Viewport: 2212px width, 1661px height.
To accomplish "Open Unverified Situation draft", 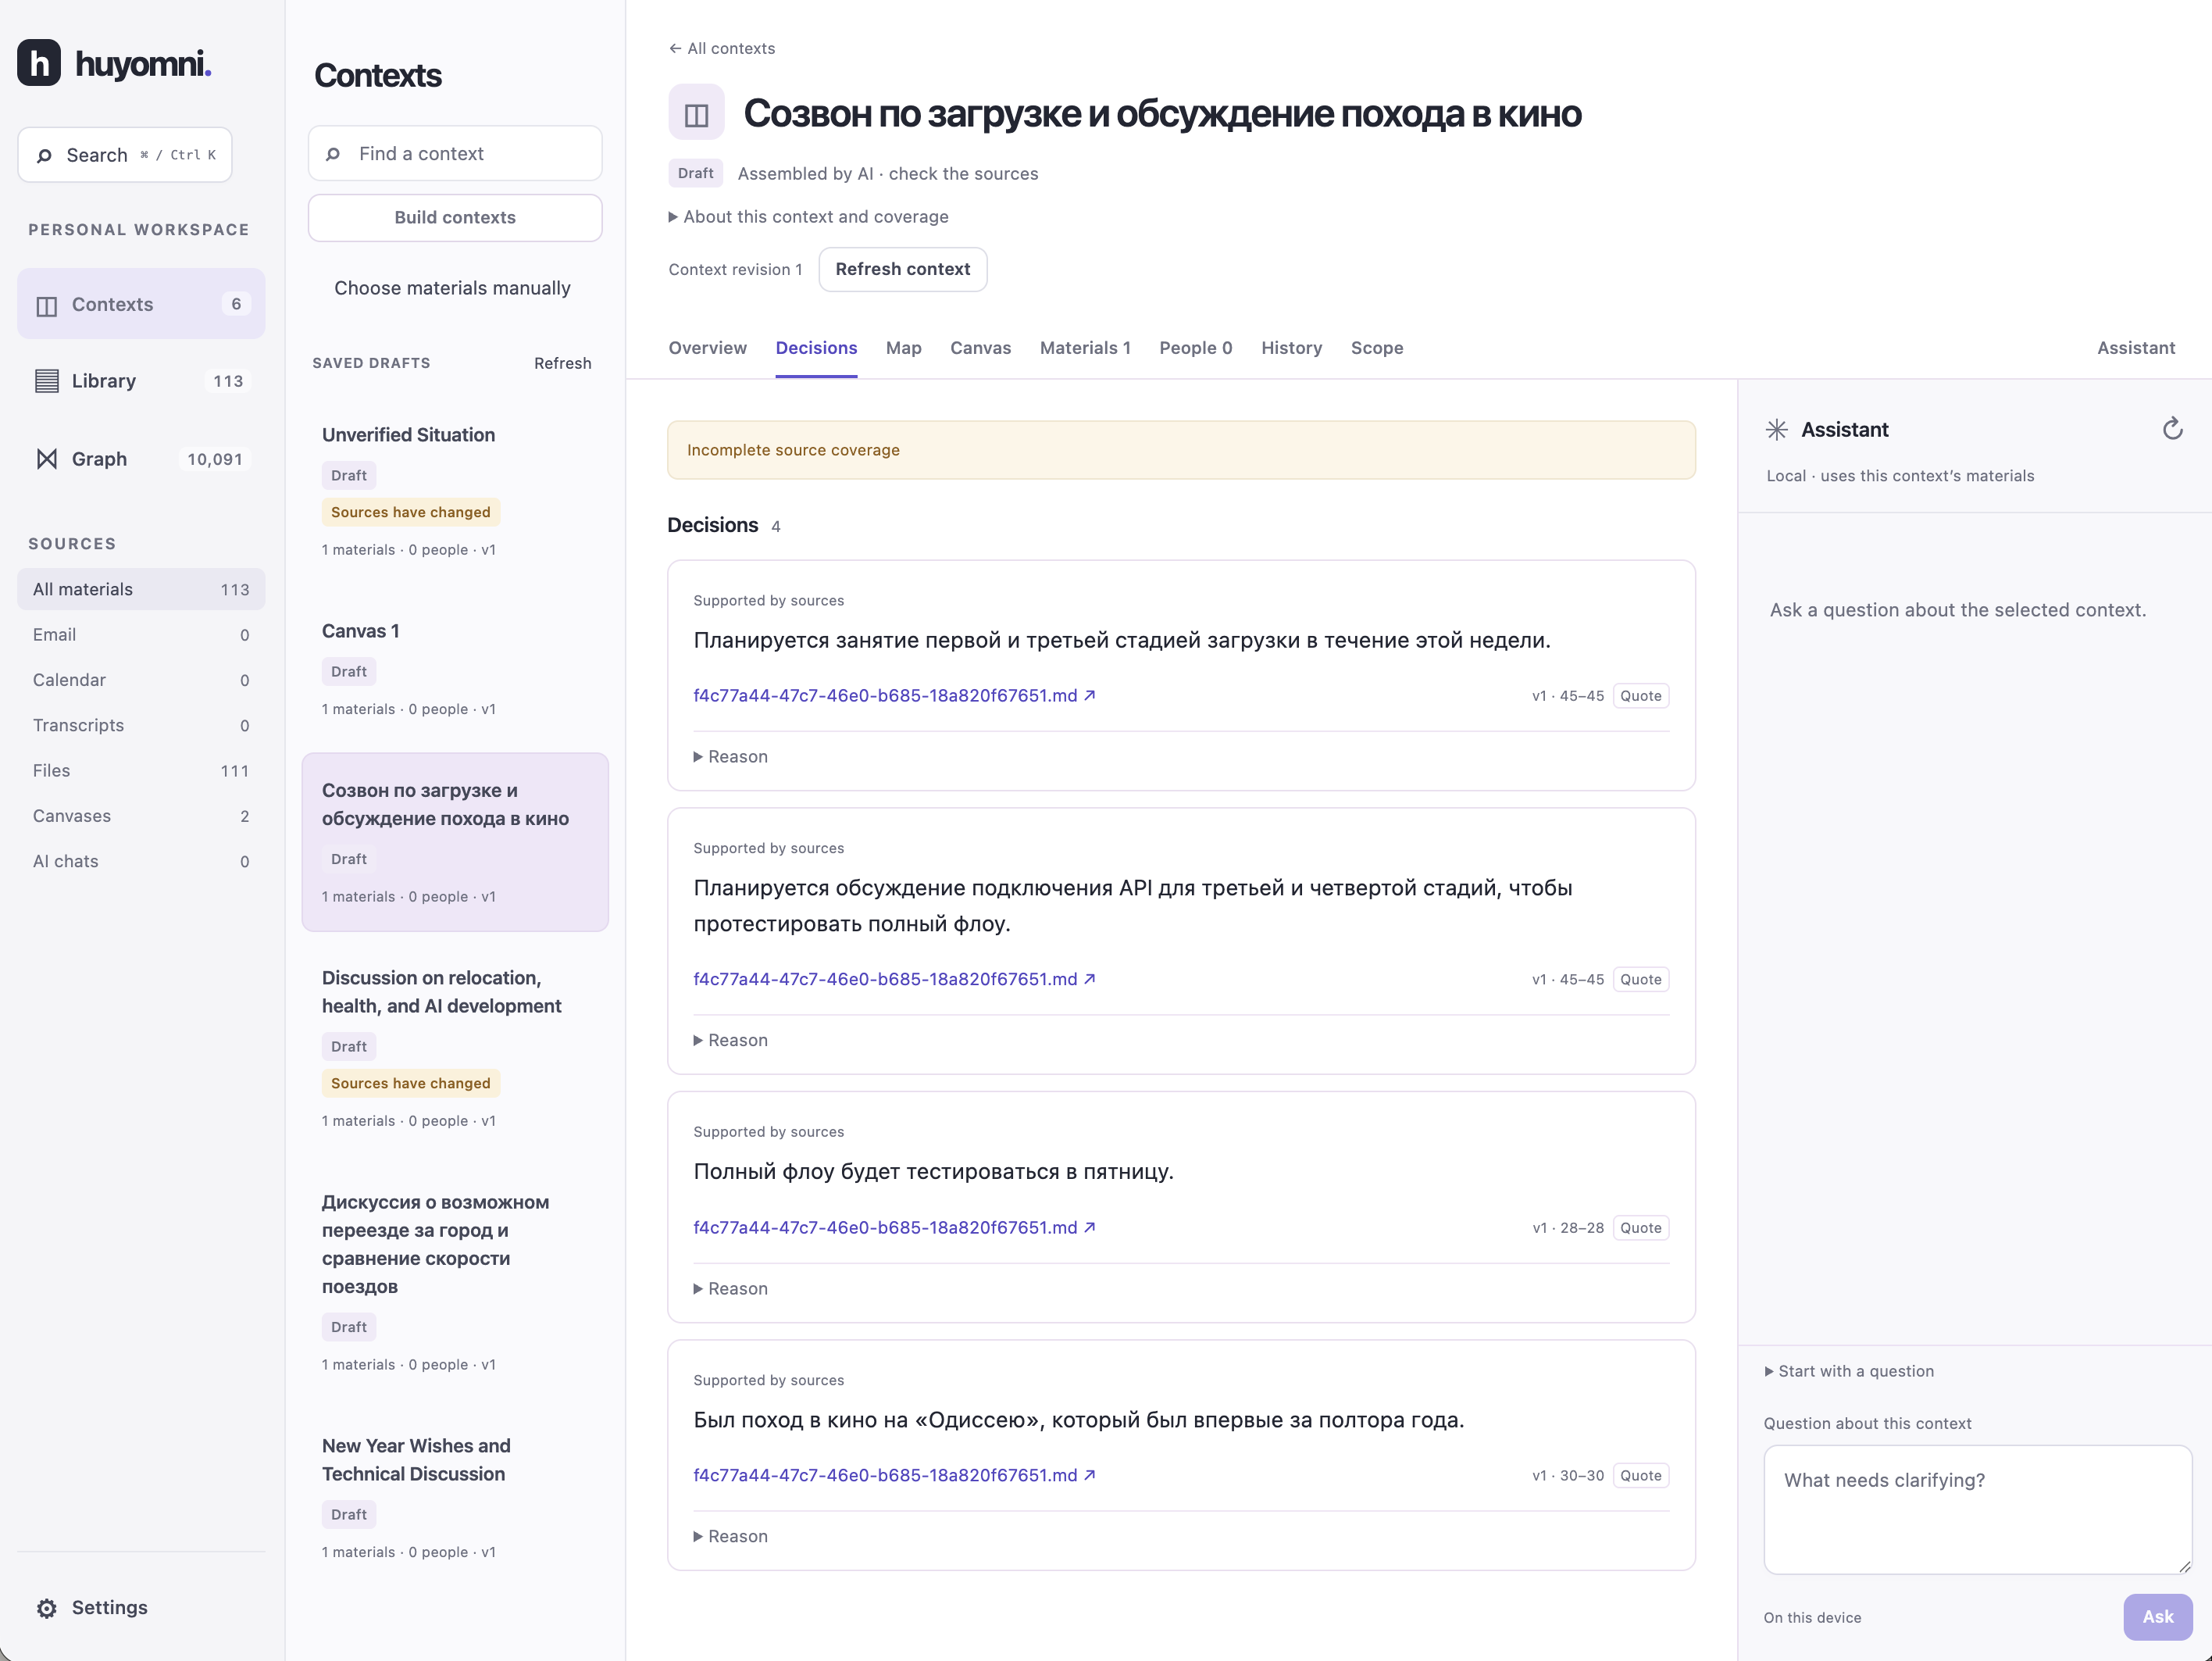I will point(455,489).
